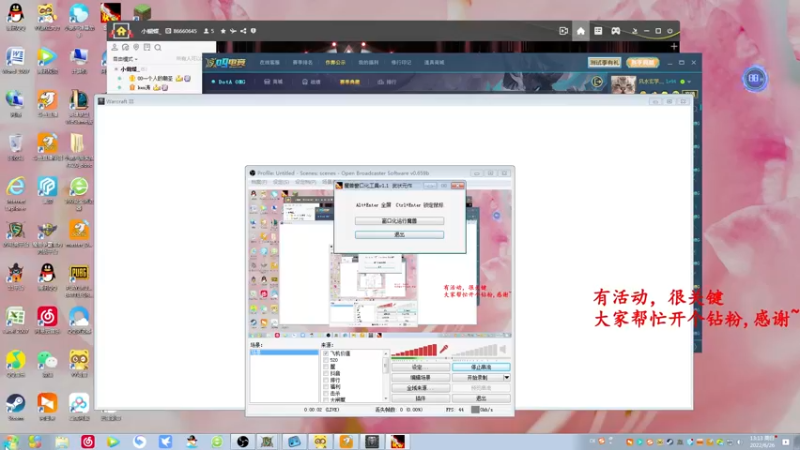This screenshot has height=450, width=800.
Task: Click the round blue floating ball widget
Action: pos(755,79)
